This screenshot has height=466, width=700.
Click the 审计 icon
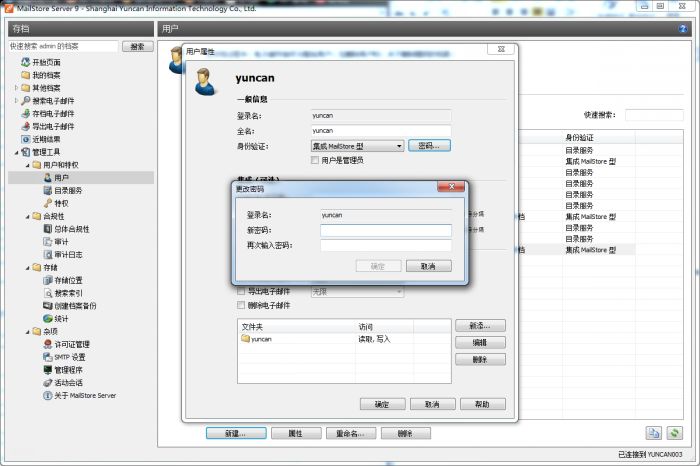pos(48,241)
